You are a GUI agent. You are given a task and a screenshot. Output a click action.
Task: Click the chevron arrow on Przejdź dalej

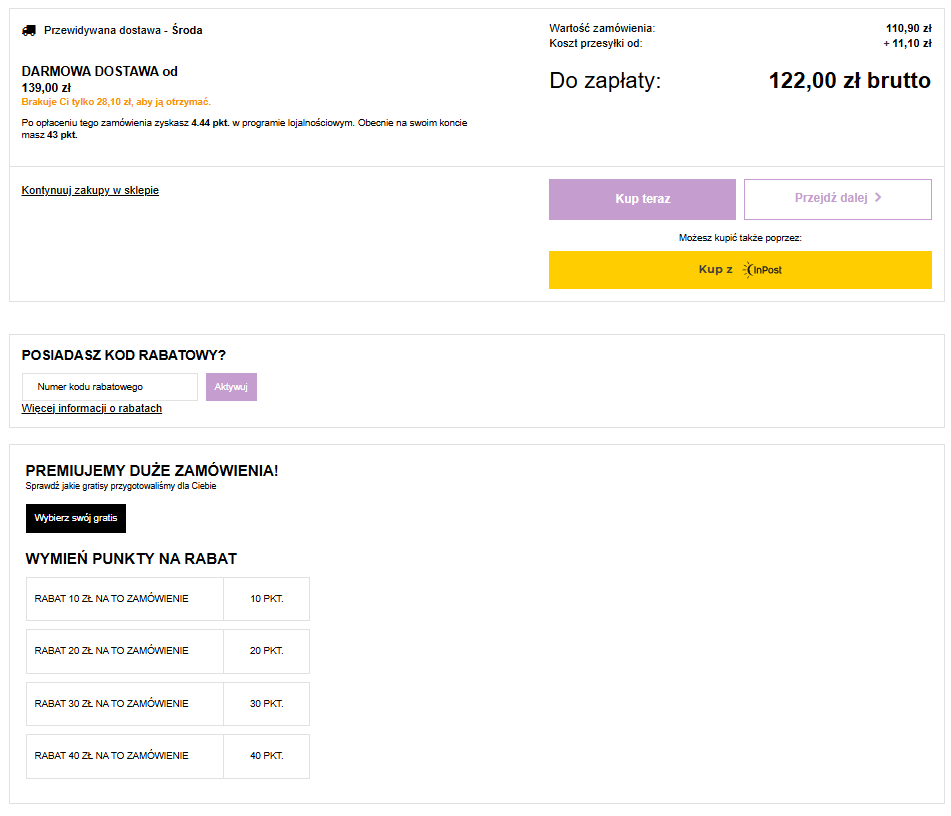click(x=878, y=198)
